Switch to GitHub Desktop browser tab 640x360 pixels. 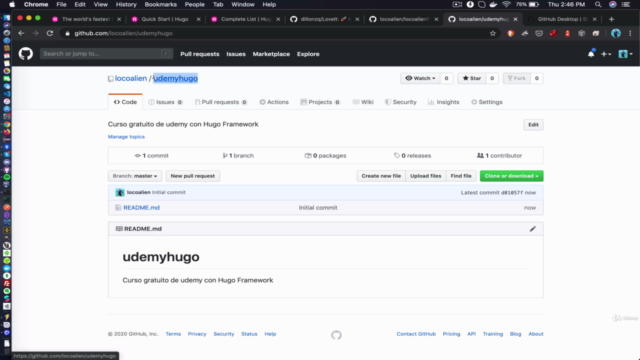562,19
